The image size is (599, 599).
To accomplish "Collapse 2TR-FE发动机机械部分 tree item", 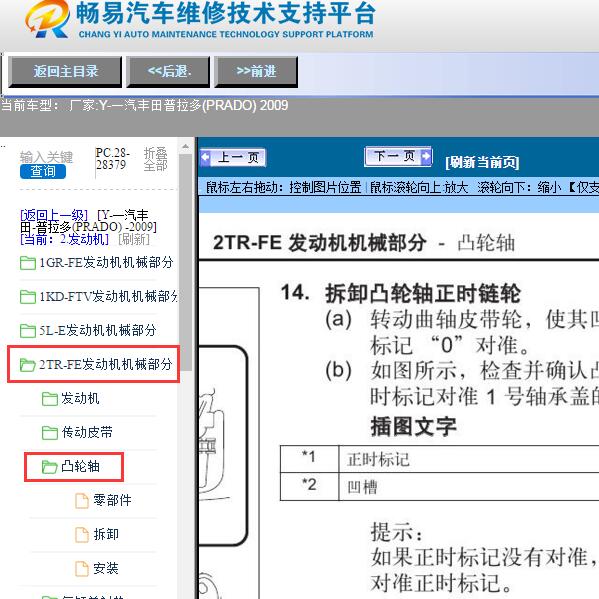I will click(105, 364).
